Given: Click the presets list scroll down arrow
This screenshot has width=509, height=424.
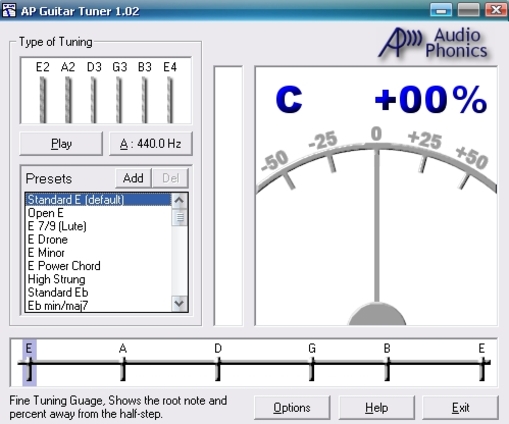Looking at the screenshot, I should 179,304.
